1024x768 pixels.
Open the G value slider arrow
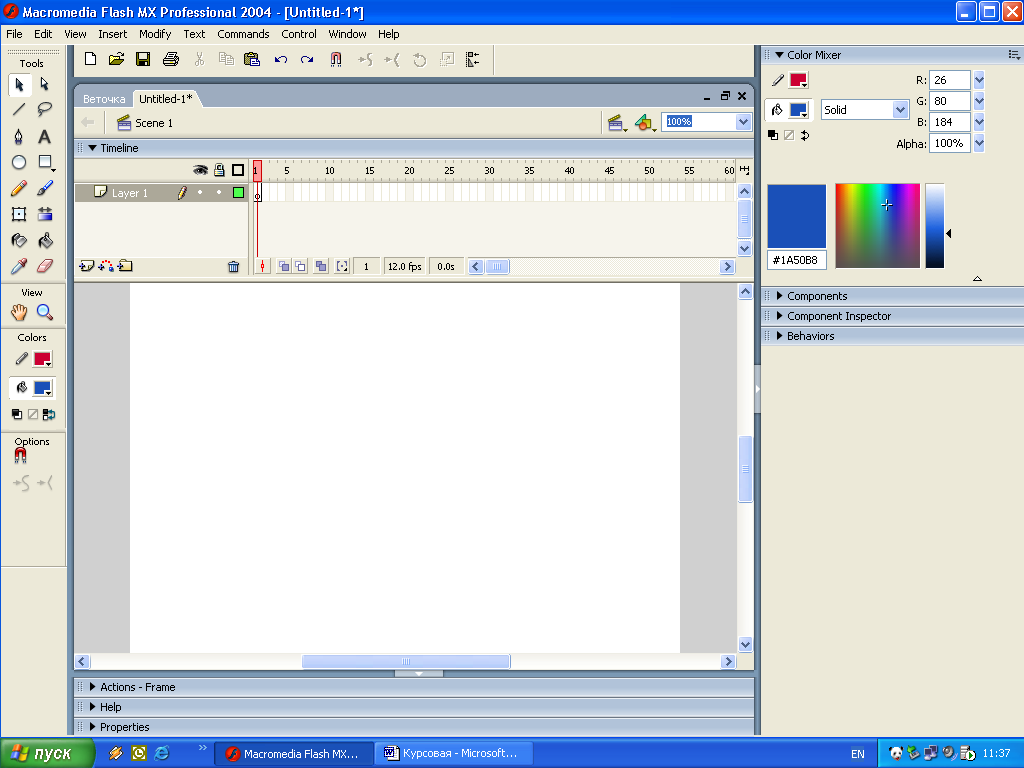click(979, 101)
